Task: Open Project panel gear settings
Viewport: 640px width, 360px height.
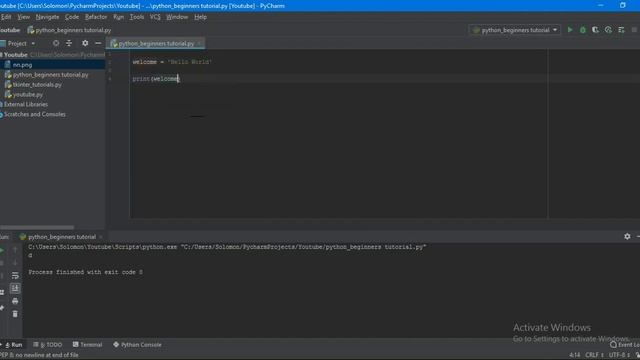Action: (85, 43)
